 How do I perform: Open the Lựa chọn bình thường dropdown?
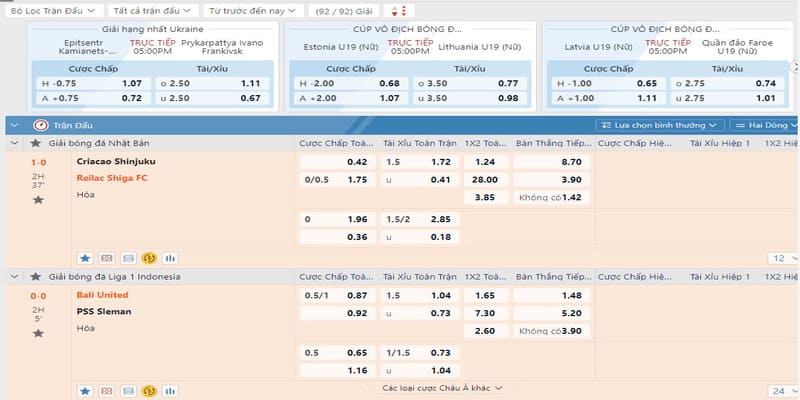point(660,125)
